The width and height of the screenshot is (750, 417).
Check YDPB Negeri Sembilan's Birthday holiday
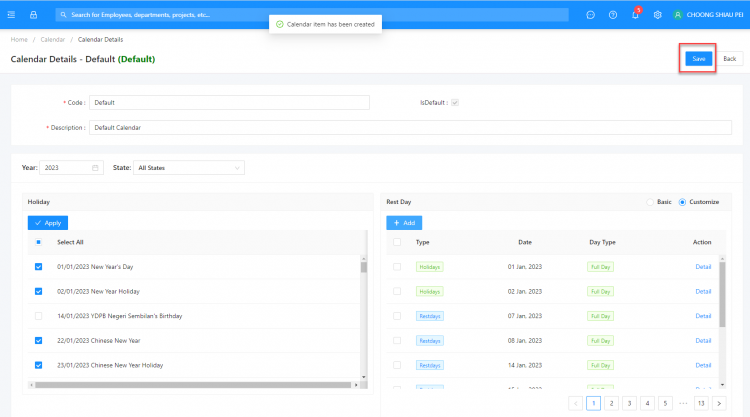pyautogui.click(x=39, y=316)
